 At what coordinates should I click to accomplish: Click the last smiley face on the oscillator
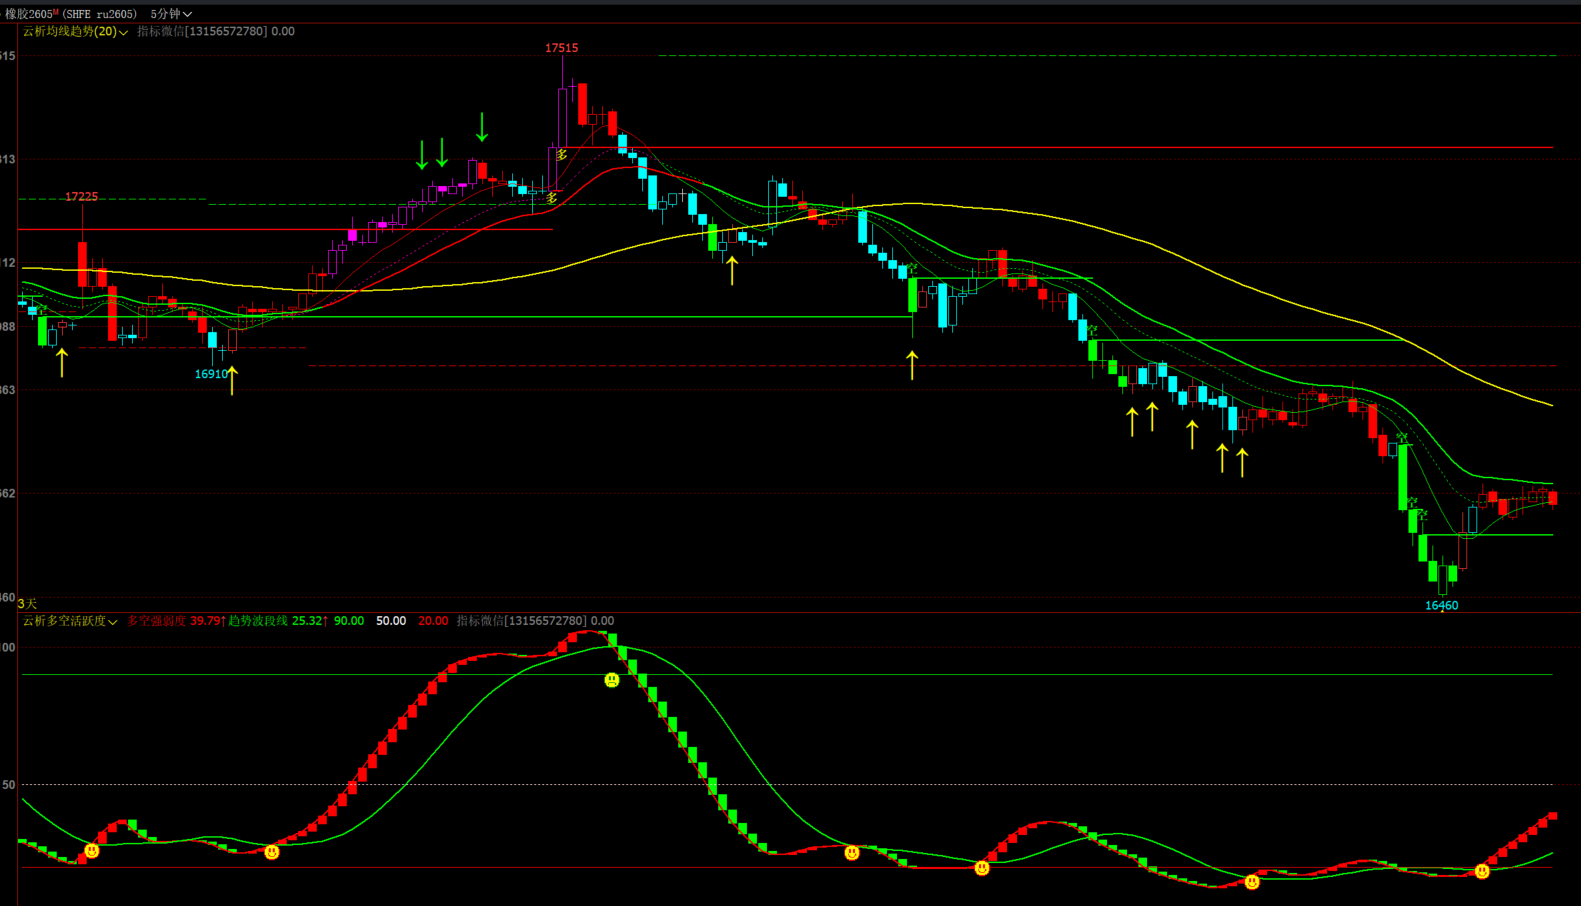1482,872
